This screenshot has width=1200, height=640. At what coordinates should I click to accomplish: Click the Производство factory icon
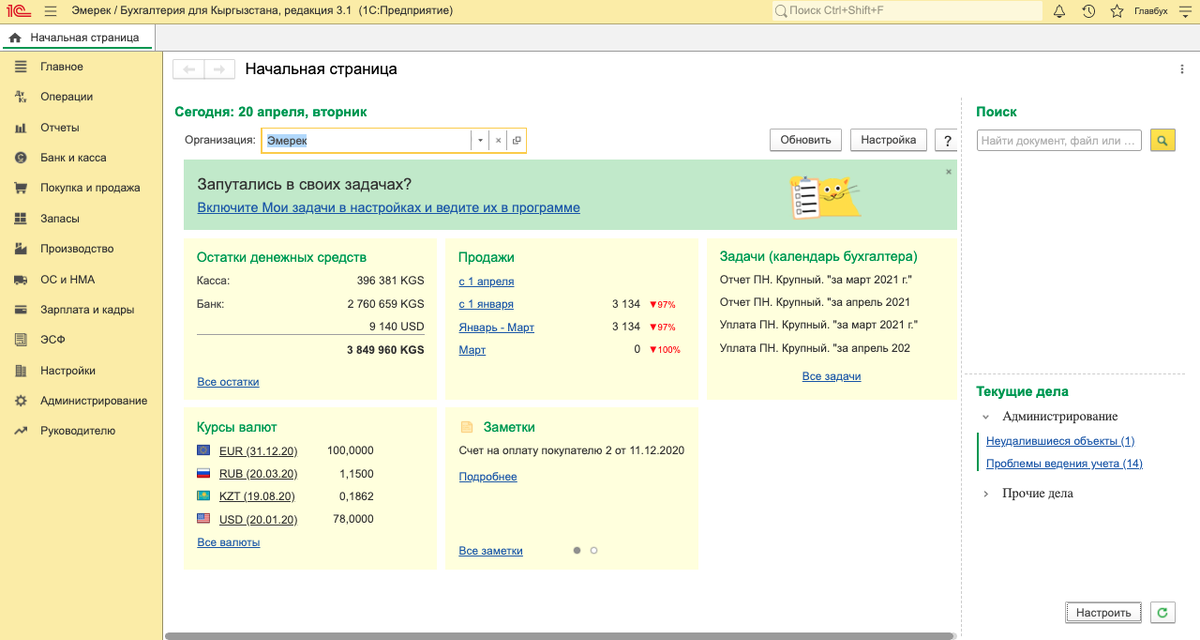pos(20,249)
